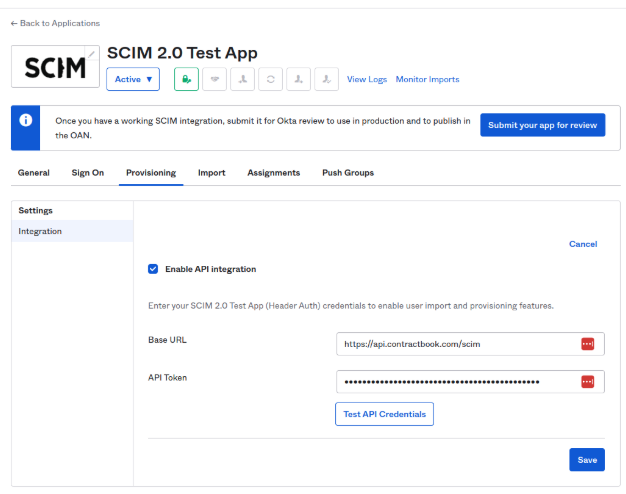Screen dimensions: 626x494
Task: Click the API Token label
Action: coord(167,377)
